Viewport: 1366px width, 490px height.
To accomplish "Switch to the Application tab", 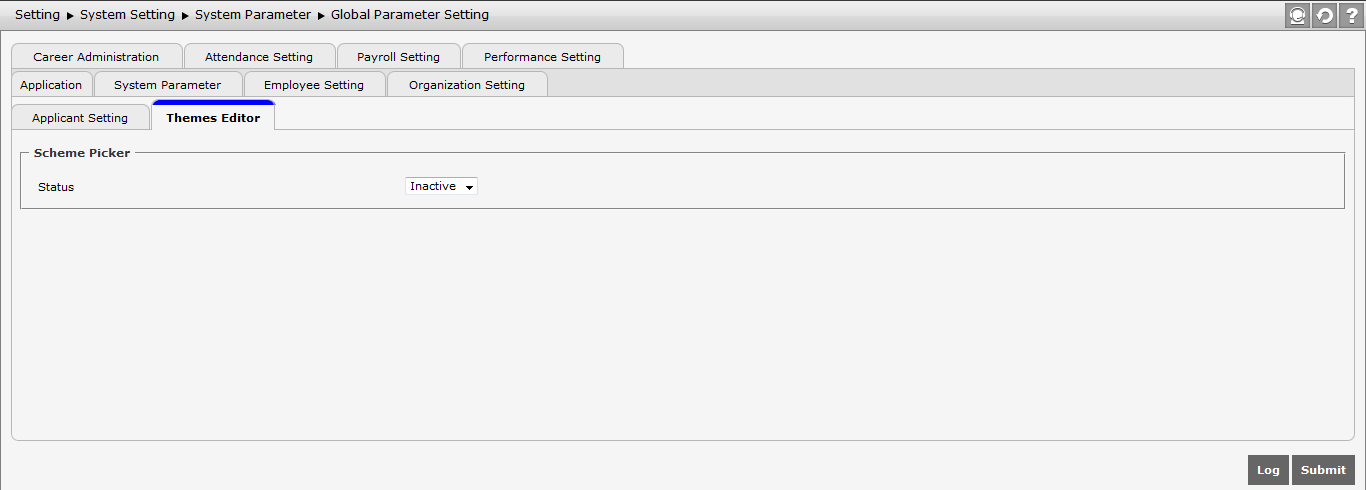I will [51, 85].
